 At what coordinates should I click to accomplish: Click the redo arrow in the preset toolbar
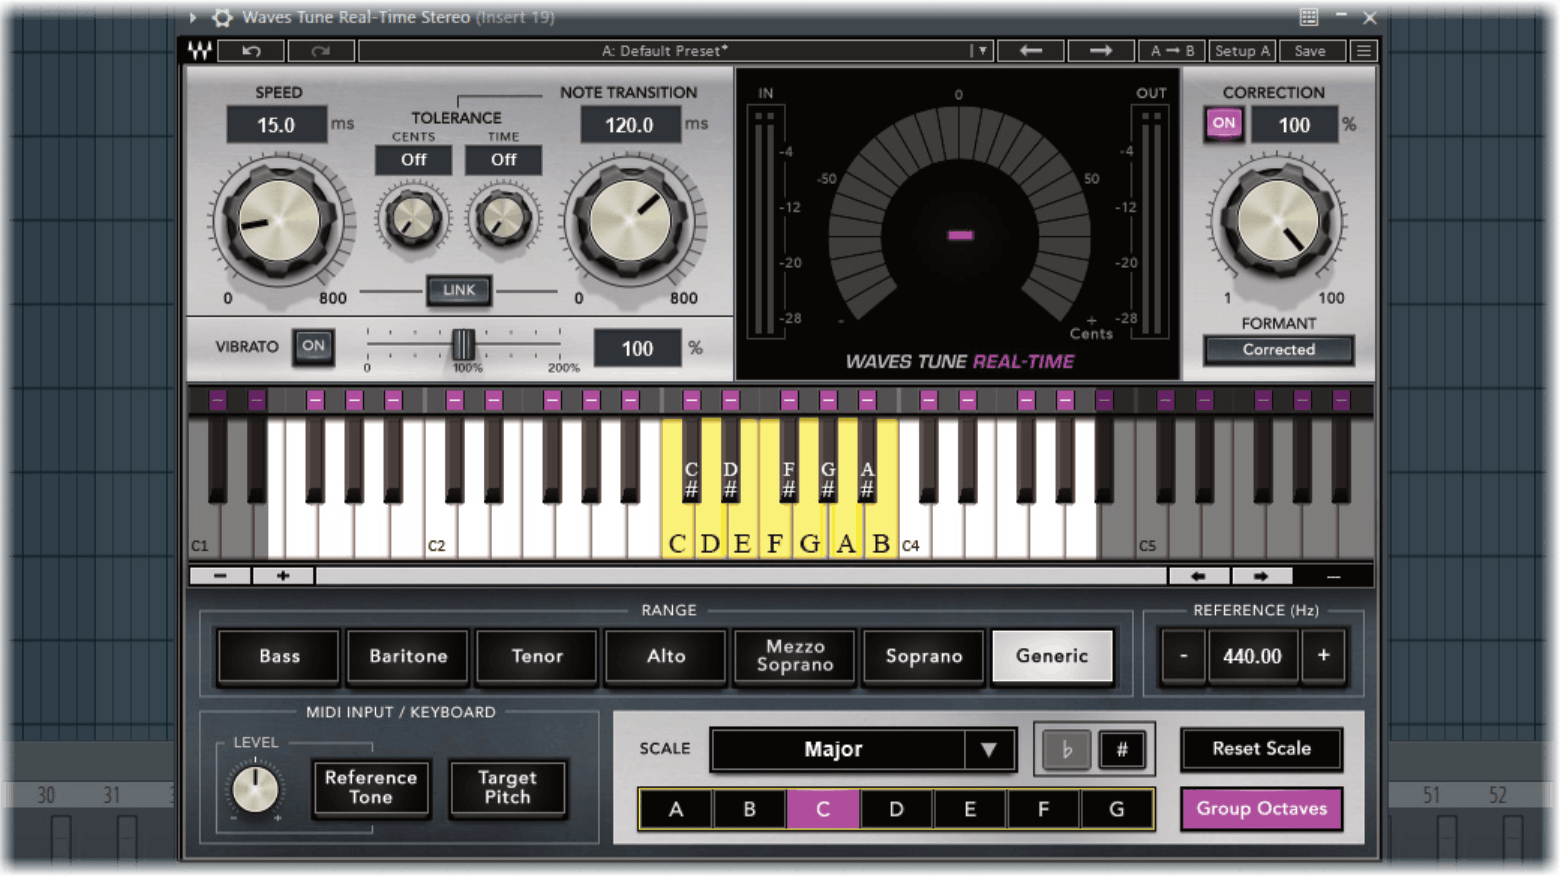[321, 50]
